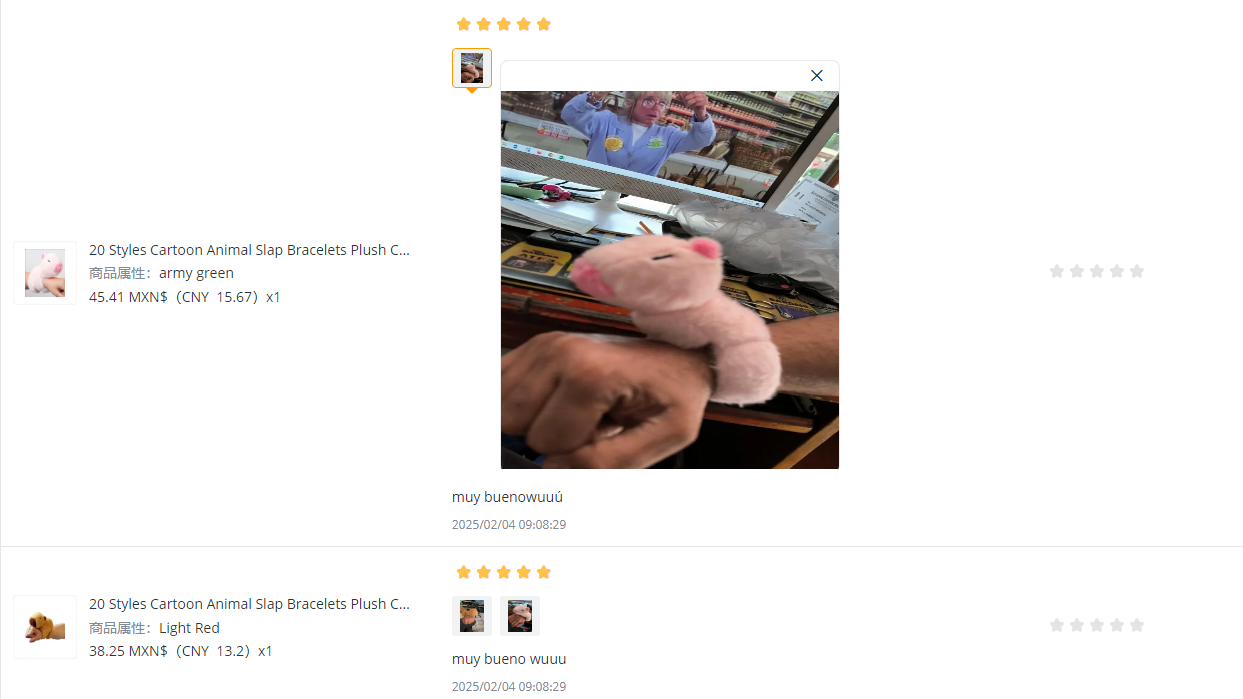Select the 'muy bueno wuuu' review comment
The image size is (1243, 699).
[509, 659]
